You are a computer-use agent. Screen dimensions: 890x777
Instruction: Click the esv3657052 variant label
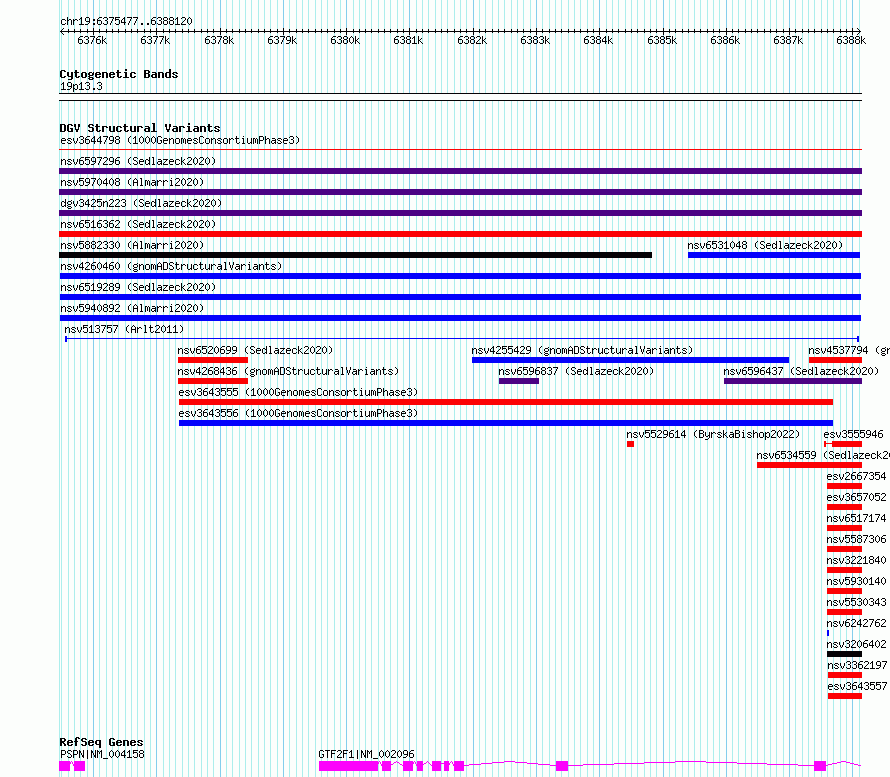pos(856,497)
